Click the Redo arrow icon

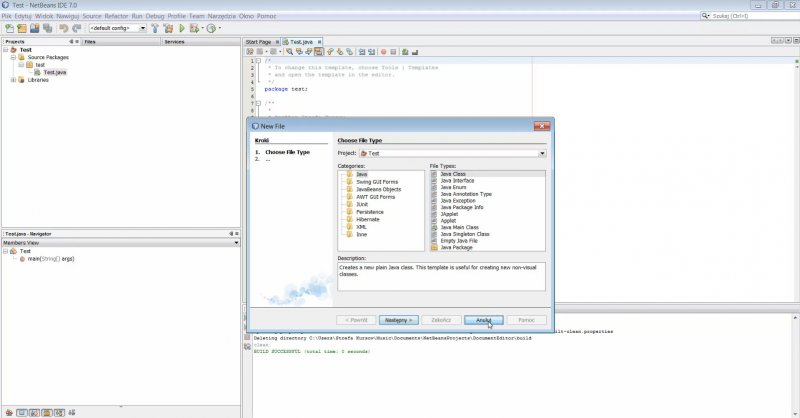click(x=76, y=28)
